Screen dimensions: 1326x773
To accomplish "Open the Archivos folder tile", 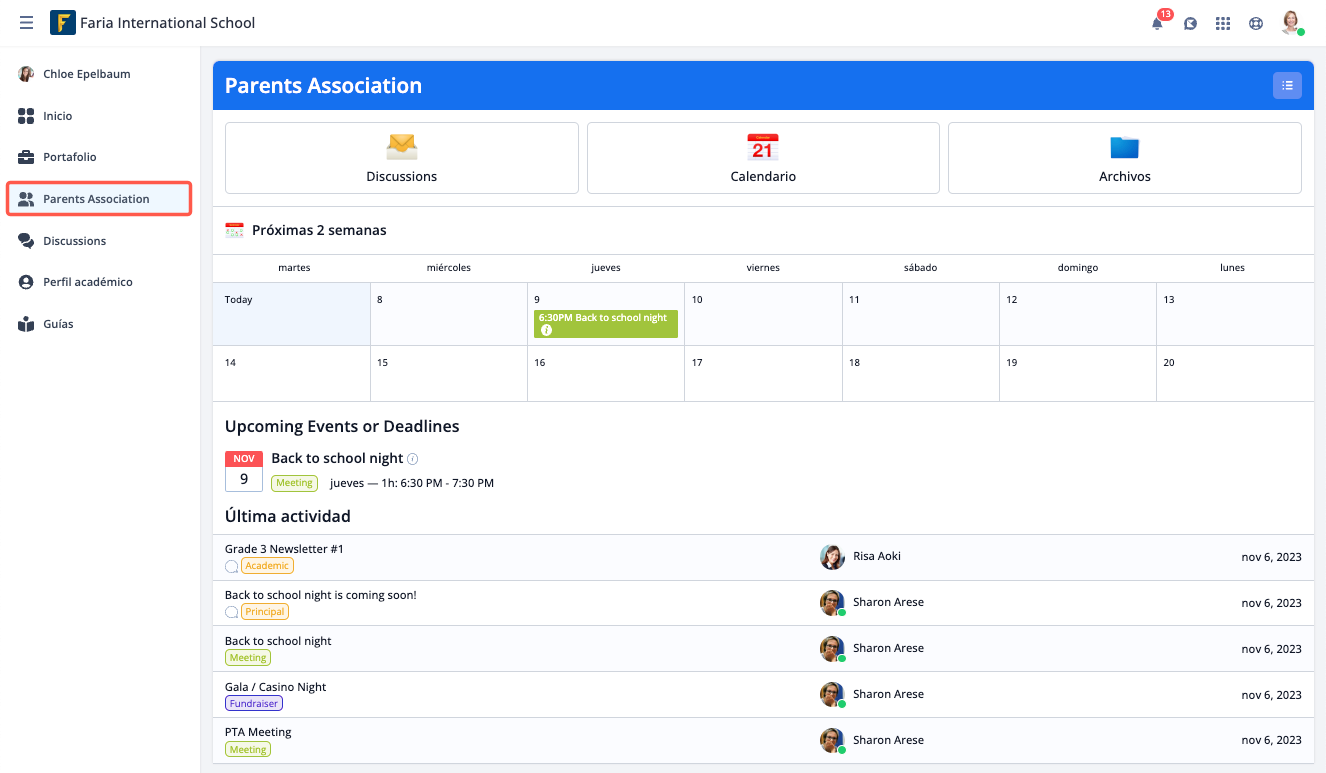I will coord(1124,158).
